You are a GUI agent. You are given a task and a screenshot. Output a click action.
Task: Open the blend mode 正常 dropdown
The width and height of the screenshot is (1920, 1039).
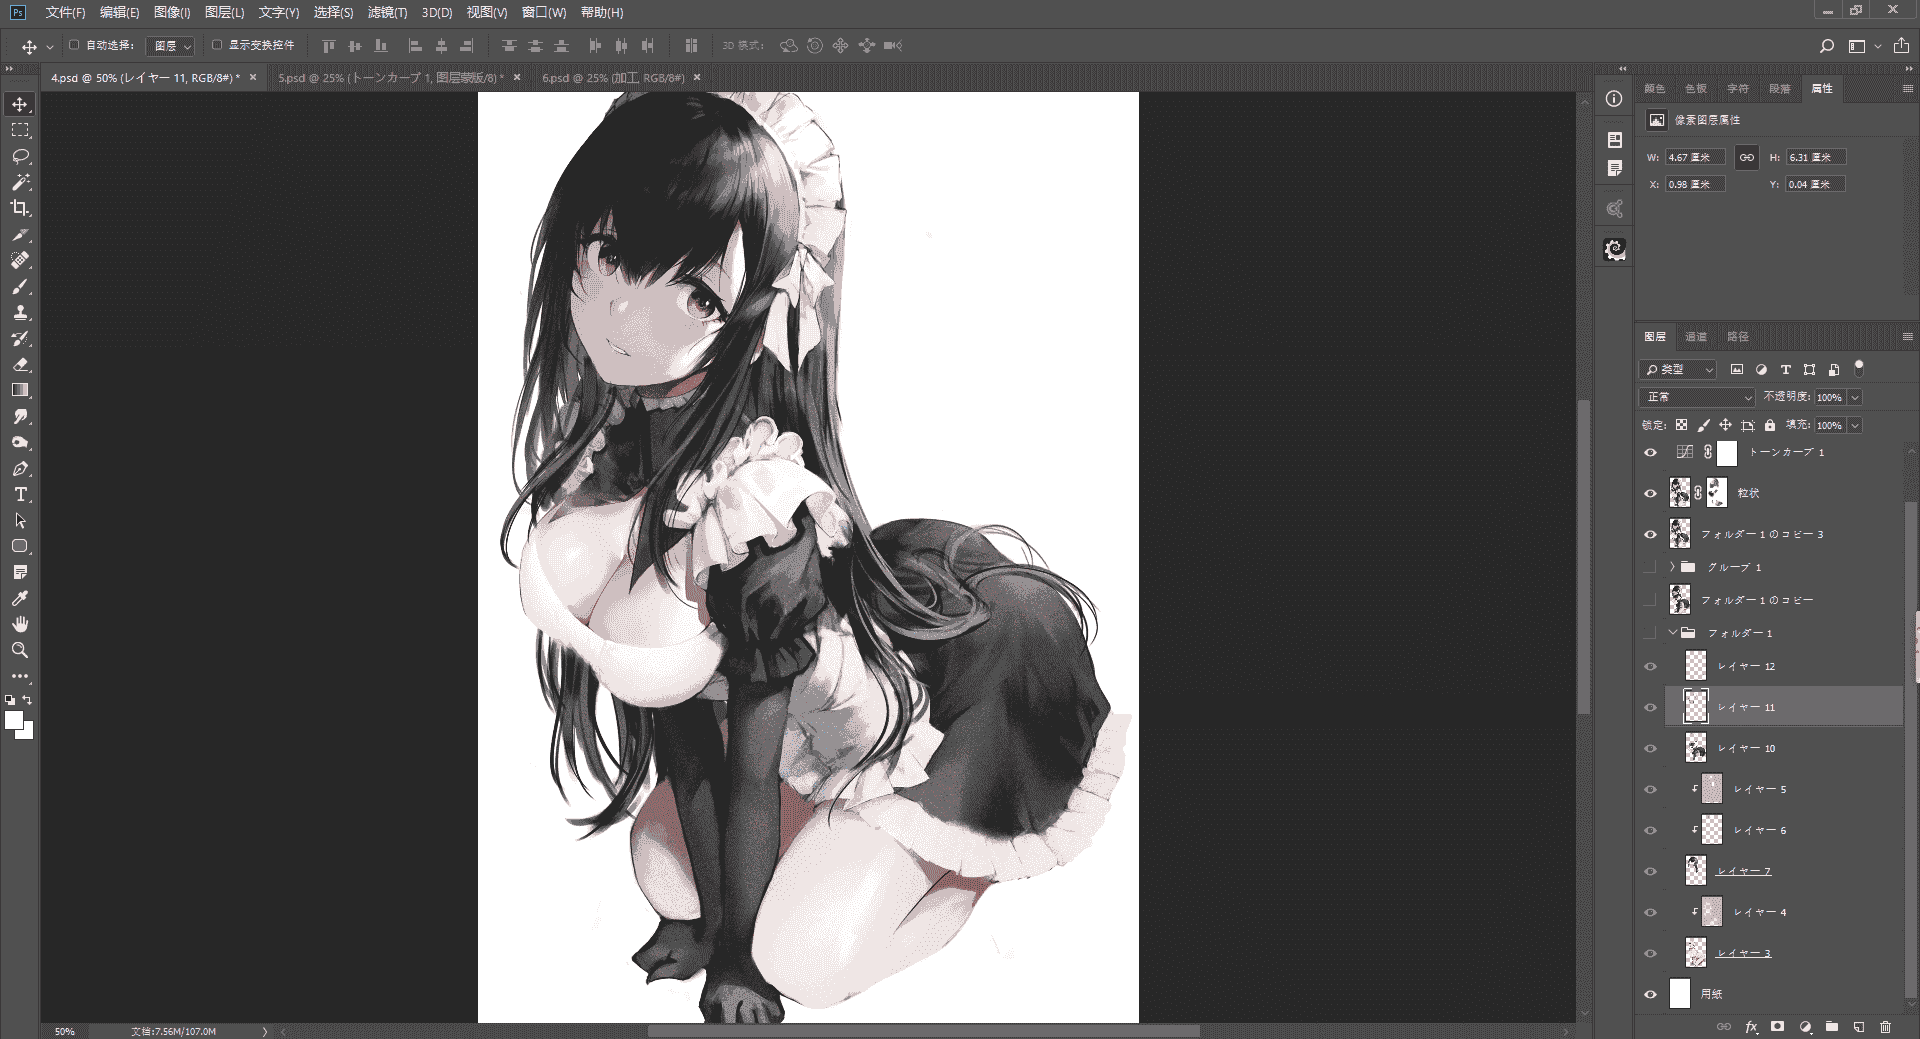(1697, 397)
